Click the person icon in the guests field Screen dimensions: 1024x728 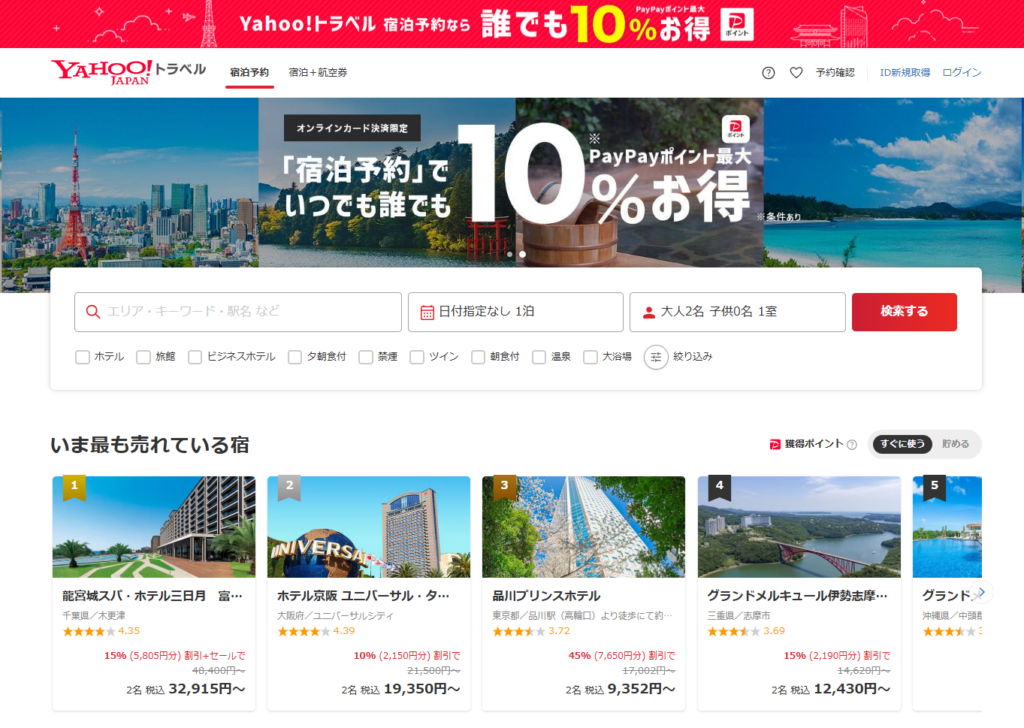(648, 312)
